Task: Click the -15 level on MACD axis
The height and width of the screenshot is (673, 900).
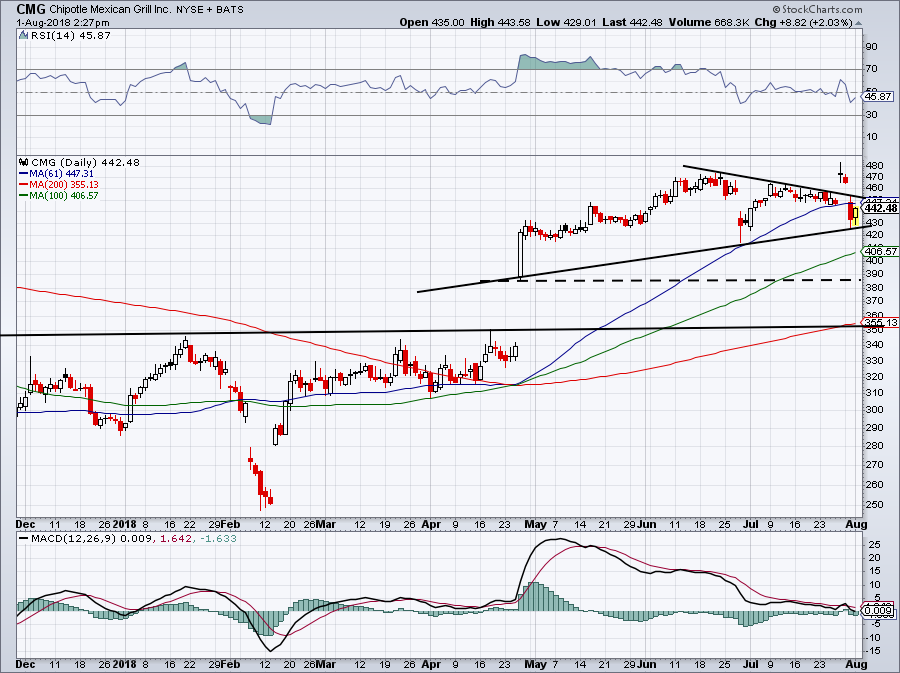Action: [873, 651]
